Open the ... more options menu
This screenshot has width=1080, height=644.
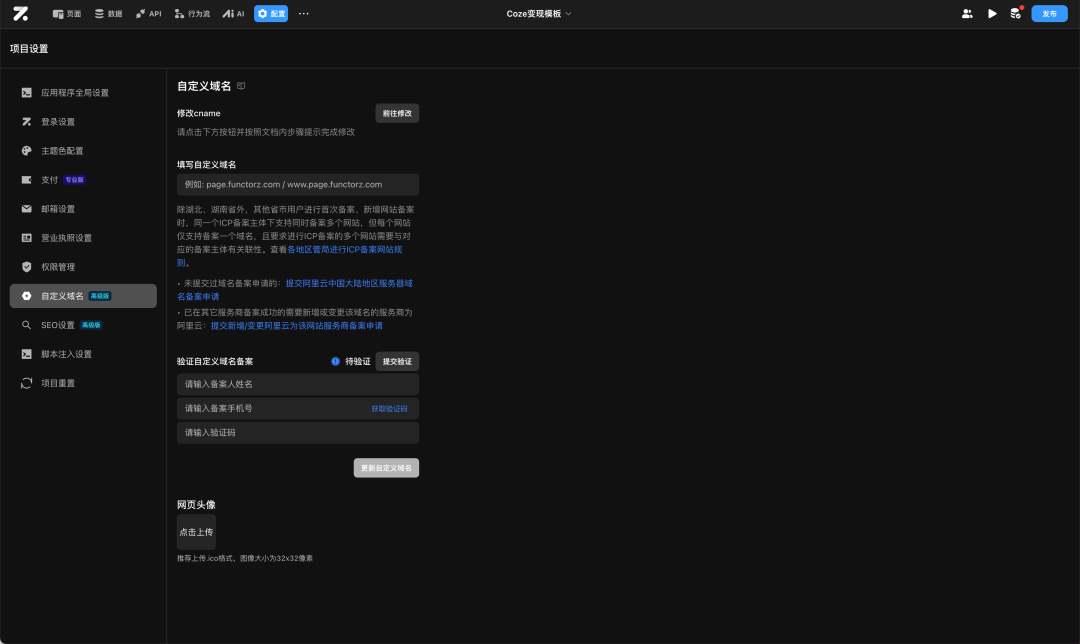point(303,13)
